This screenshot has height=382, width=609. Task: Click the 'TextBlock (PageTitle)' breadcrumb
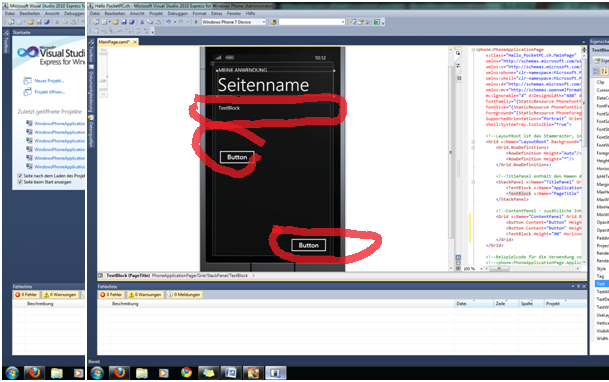tap(128, 276)
